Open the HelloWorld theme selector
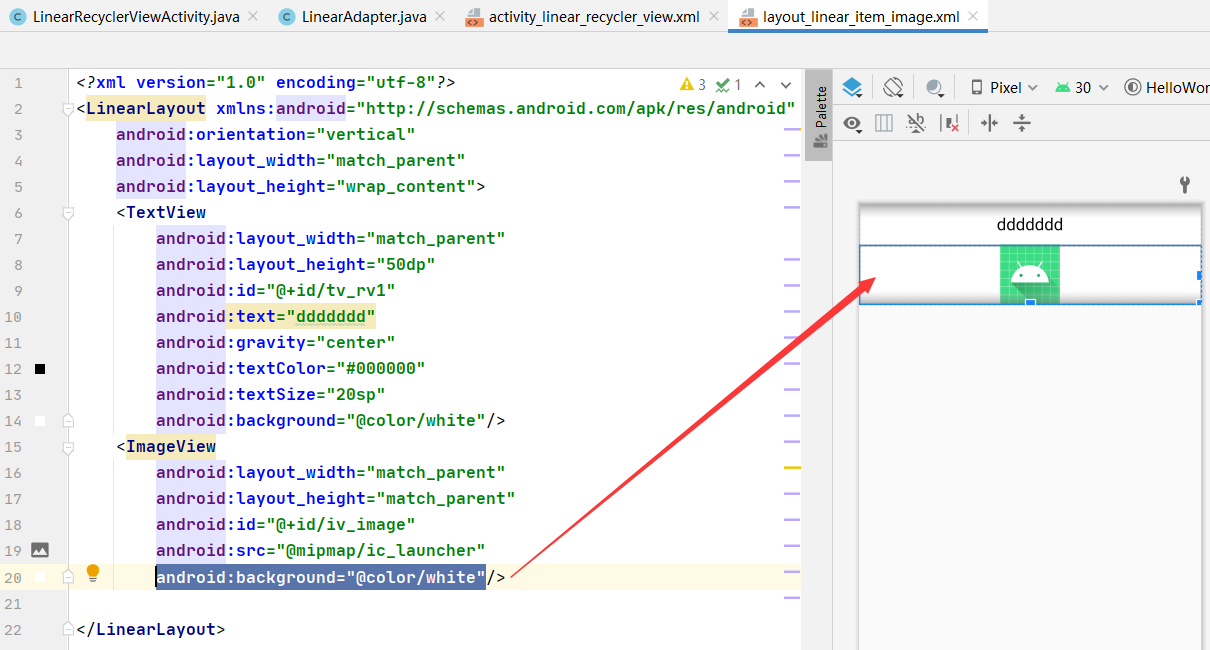 (1166, 87)
